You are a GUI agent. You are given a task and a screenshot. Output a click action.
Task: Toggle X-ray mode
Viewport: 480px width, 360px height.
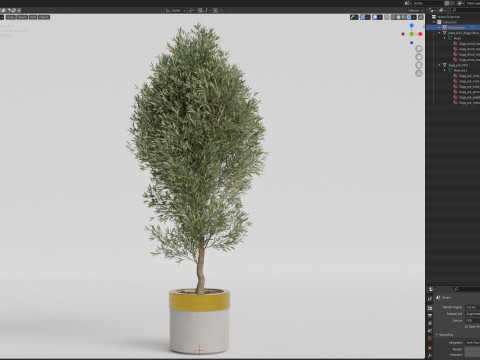tap(386, 17)
